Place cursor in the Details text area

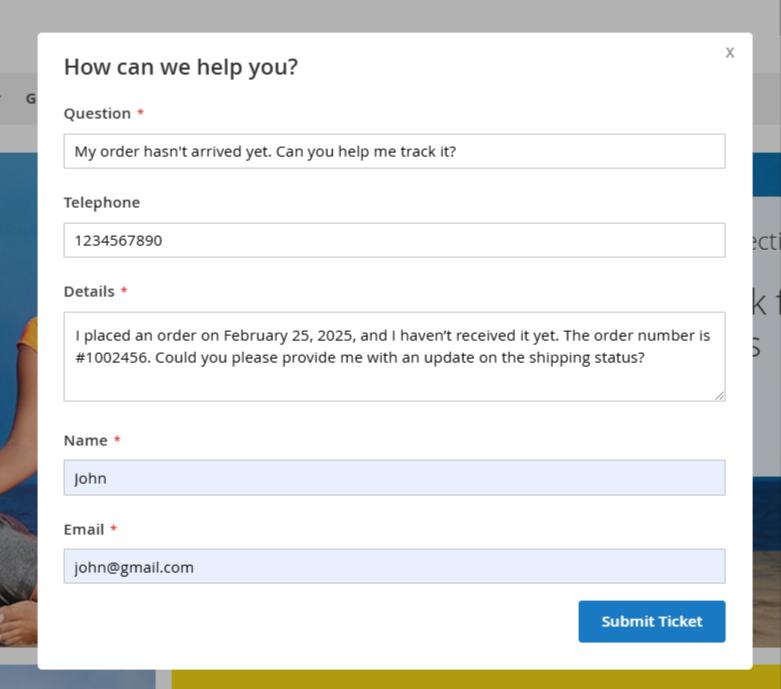pos(394,357)
